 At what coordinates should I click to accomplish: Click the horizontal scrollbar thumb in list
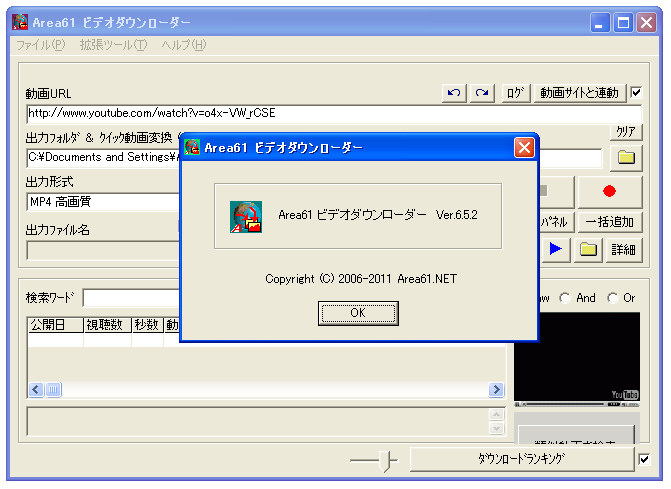(x=53, y=390)
